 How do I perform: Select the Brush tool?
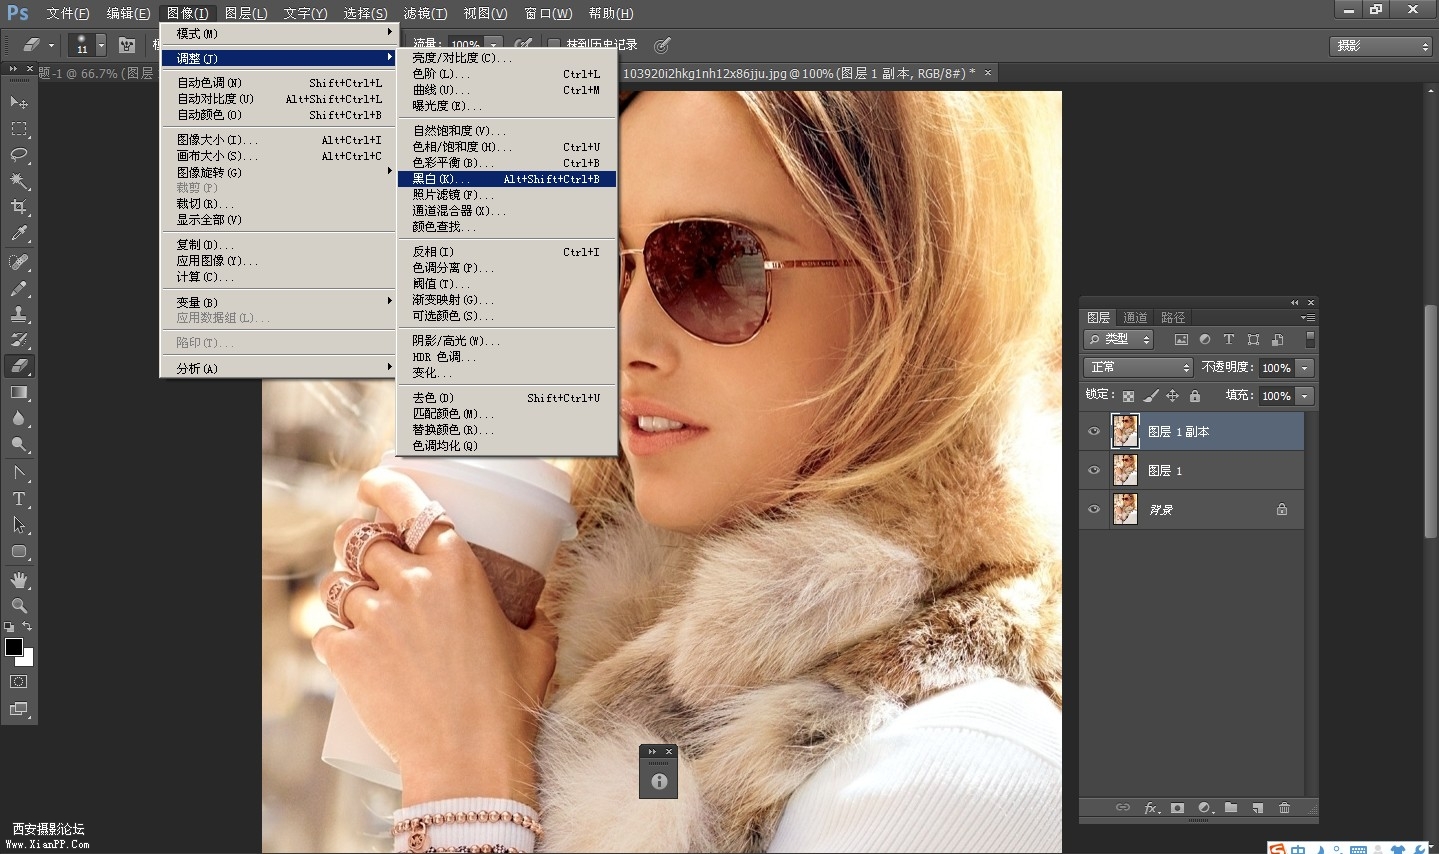click(x=19, y=288)
